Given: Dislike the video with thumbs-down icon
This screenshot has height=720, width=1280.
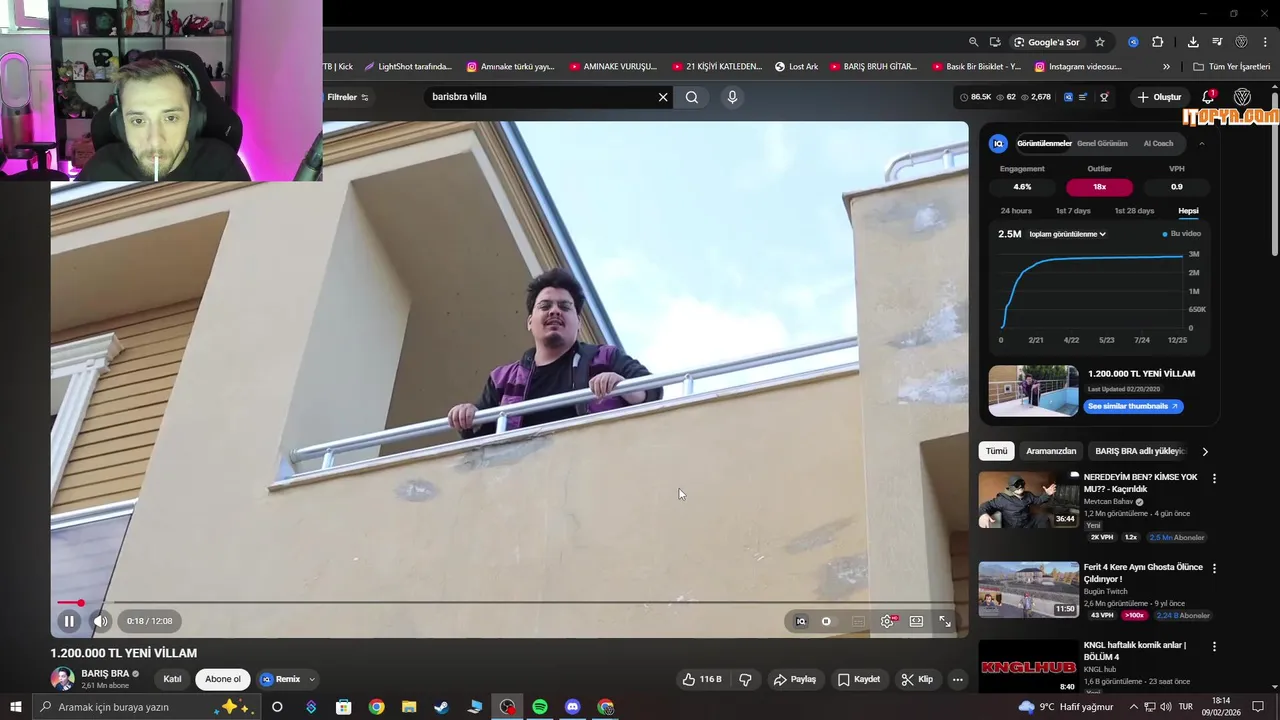Looking at the screenshot, I should click(x=745, y=679).
